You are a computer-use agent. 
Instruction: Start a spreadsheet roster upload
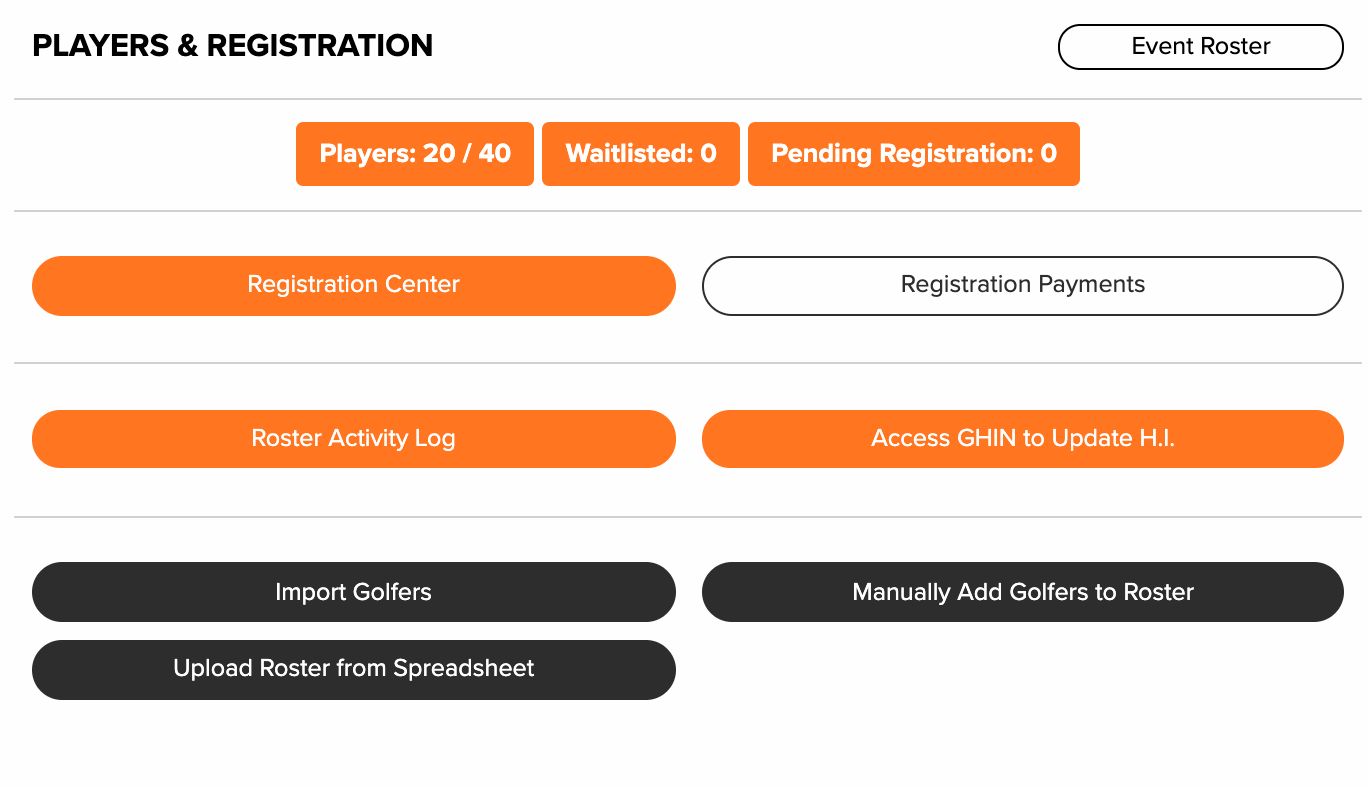pos(354,670)
